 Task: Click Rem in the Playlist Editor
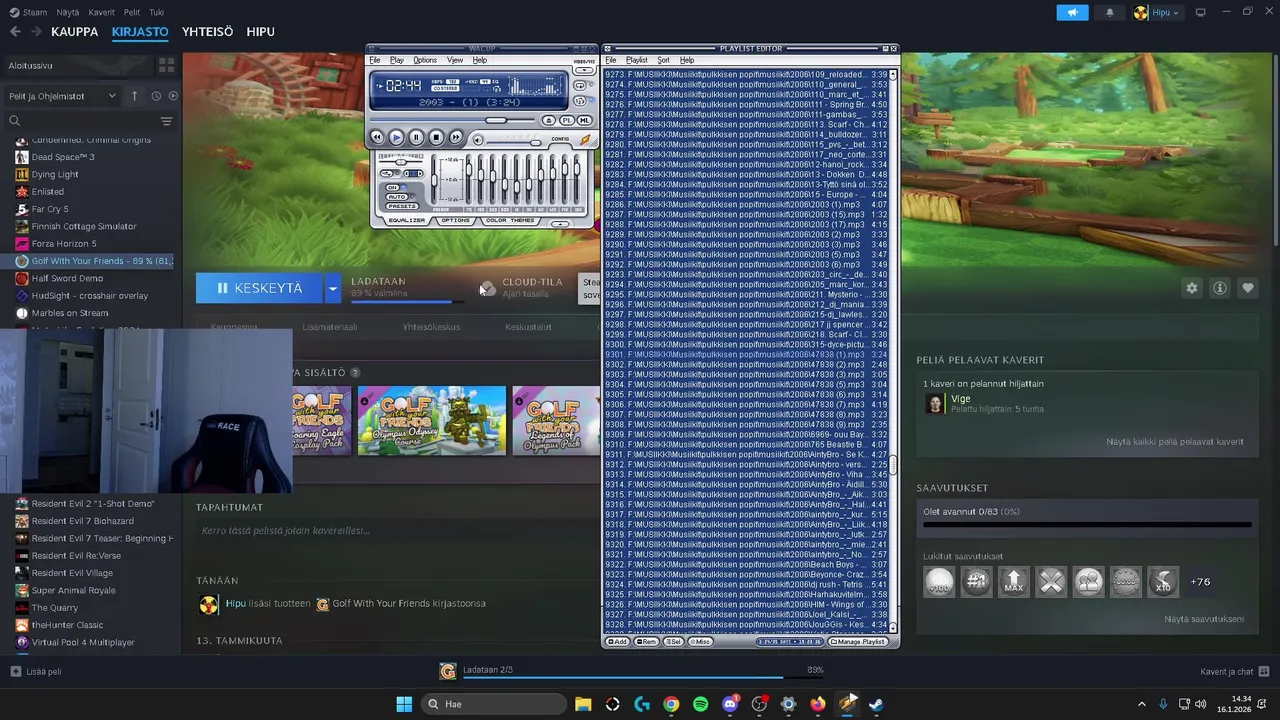pyautogui.click(x=646, y=641)
